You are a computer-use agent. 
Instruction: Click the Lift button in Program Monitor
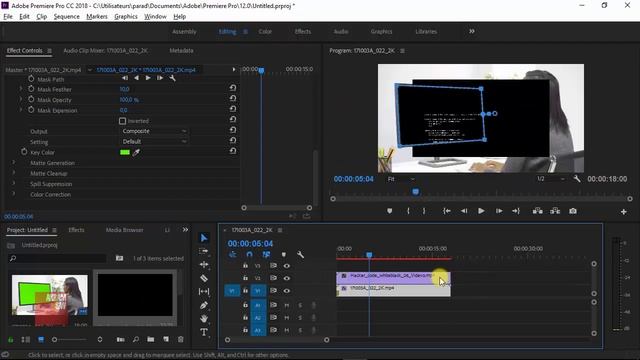click(x=538, y=211)
